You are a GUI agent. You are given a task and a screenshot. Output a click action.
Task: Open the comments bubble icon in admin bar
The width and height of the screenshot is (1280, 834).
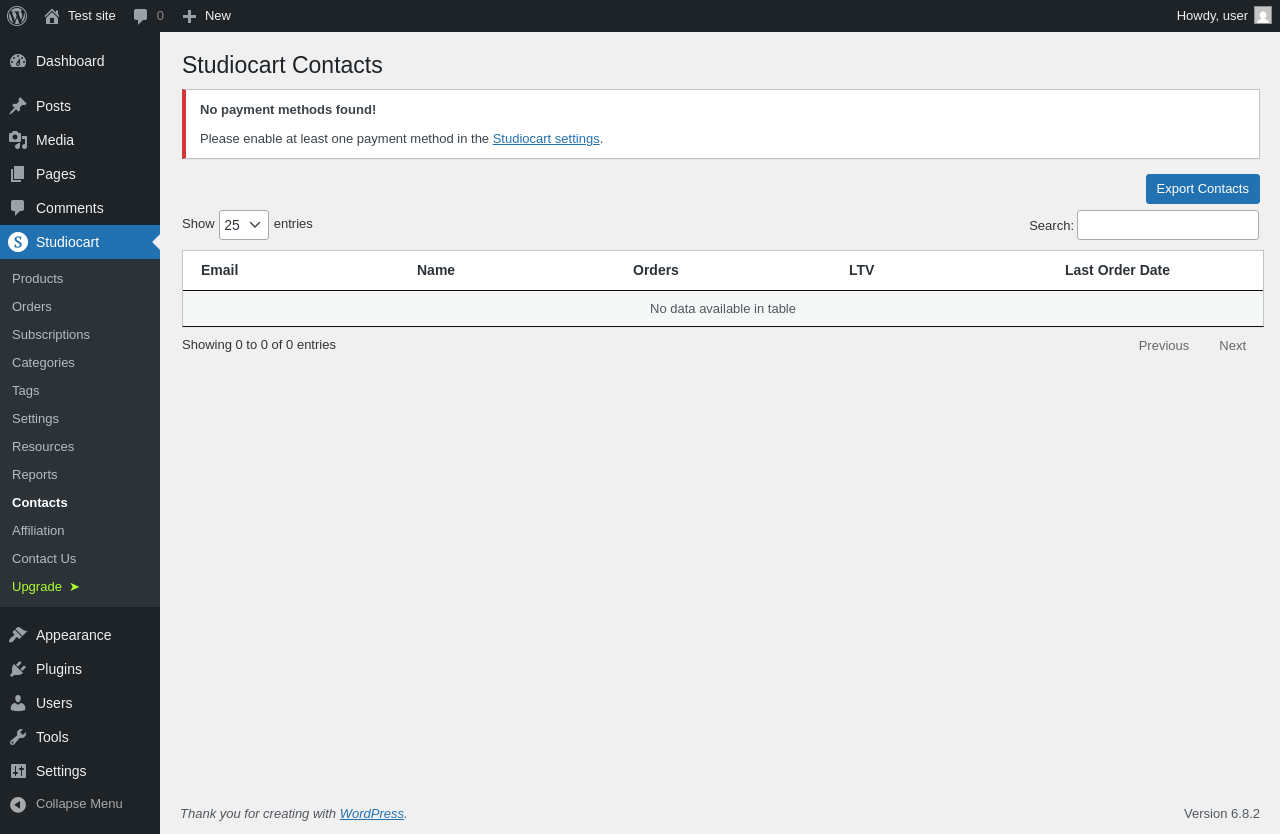coord(141,16)
